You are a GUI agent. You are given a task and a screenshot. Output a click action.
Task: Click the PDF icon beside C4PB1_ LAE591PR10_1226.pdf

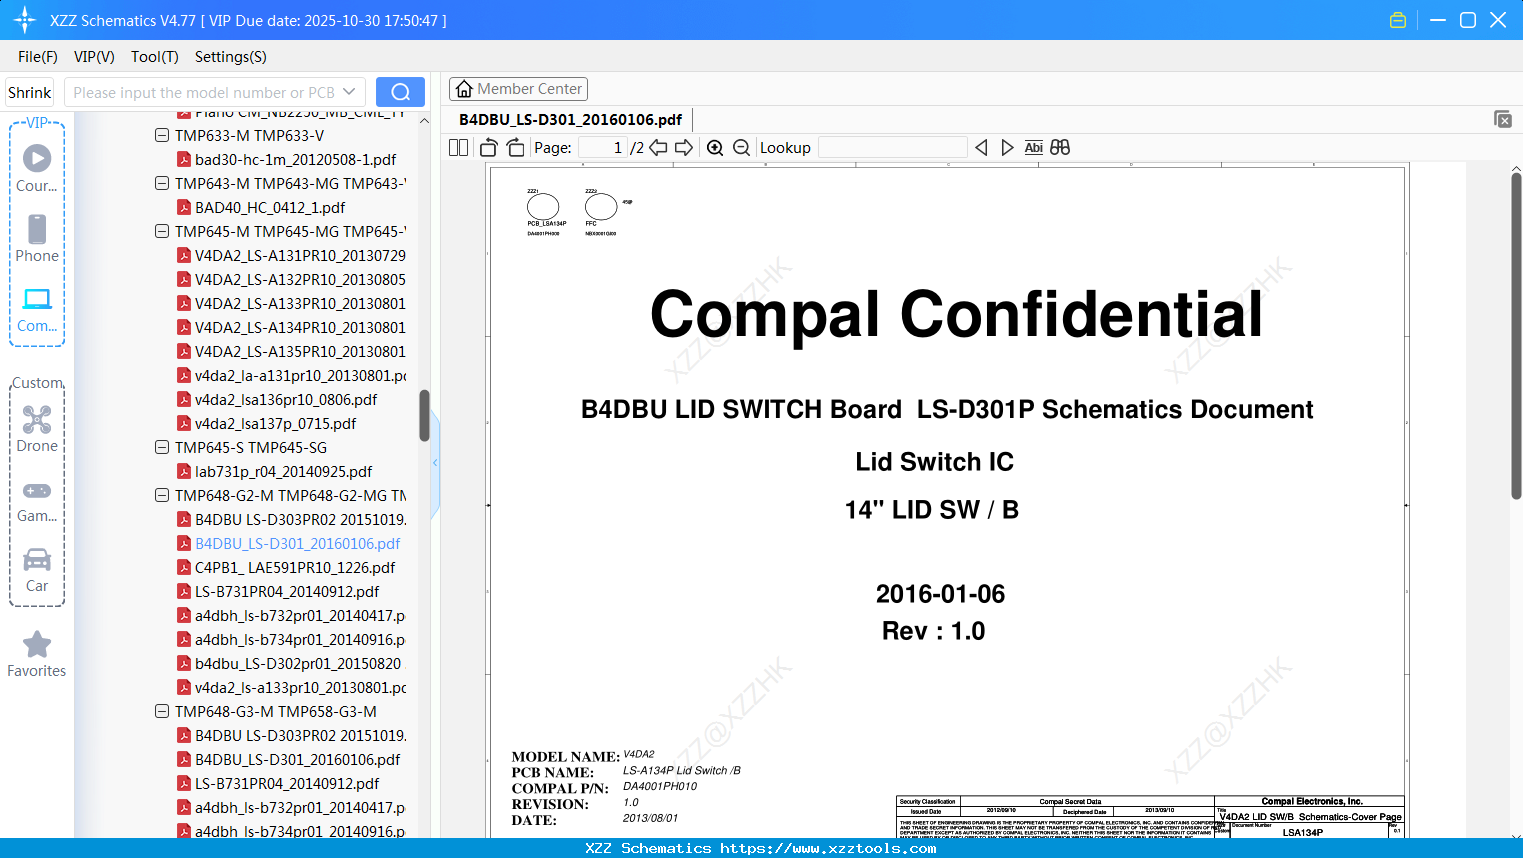pos(184,567)
